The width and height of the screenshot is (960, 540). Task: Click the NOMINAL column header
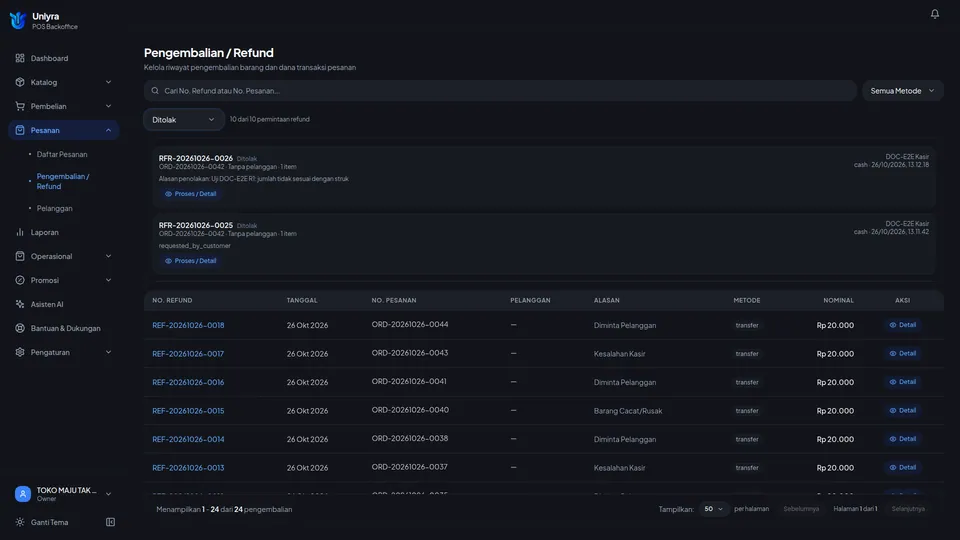point(838,300)
